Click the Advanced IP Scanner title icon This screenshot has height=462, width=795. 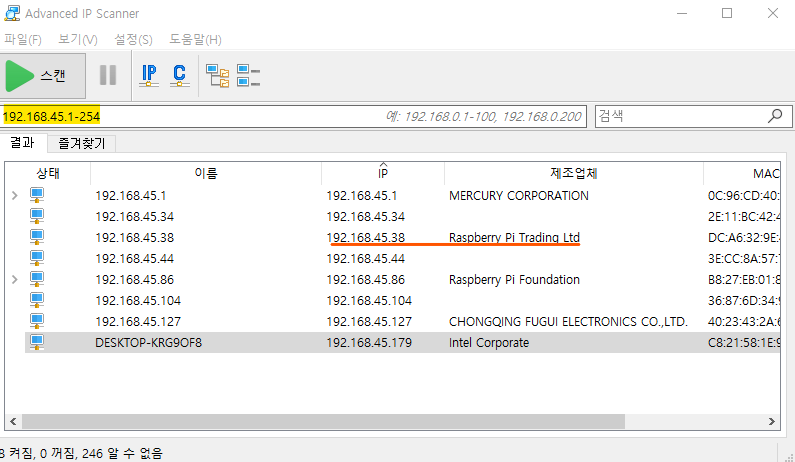click(x=12, y=13)
